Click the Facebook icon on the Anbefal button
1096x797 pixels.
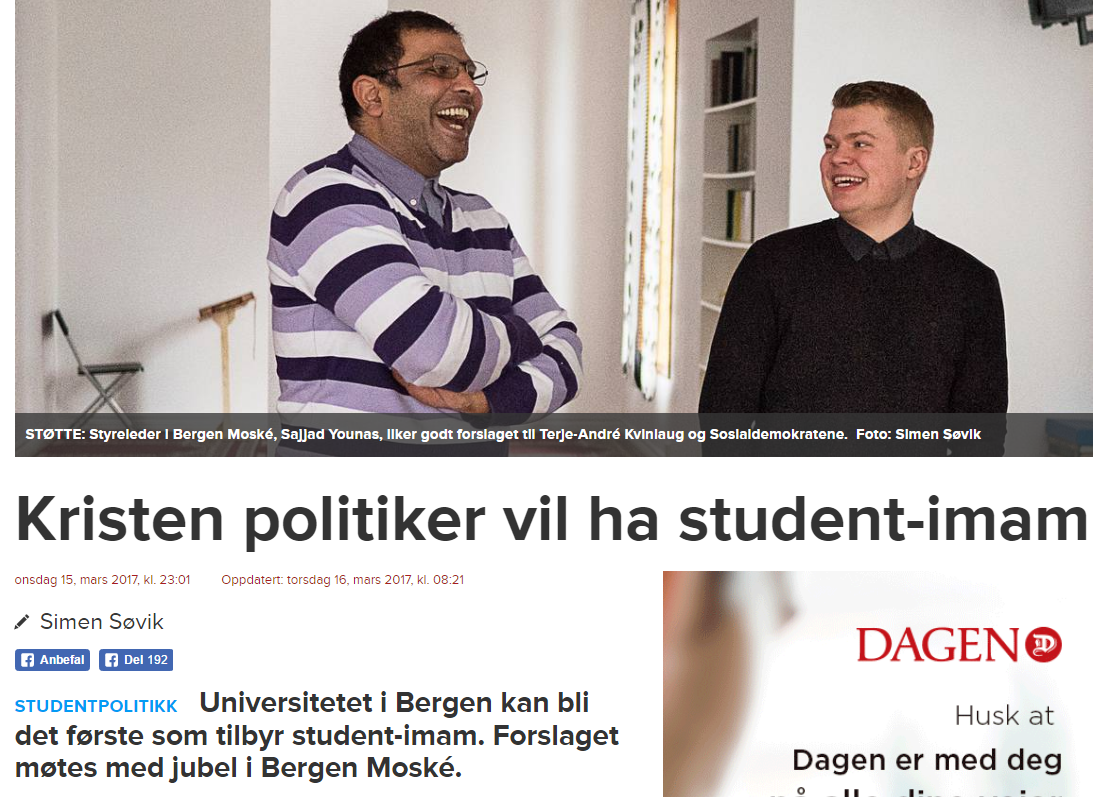pos(27,660)
